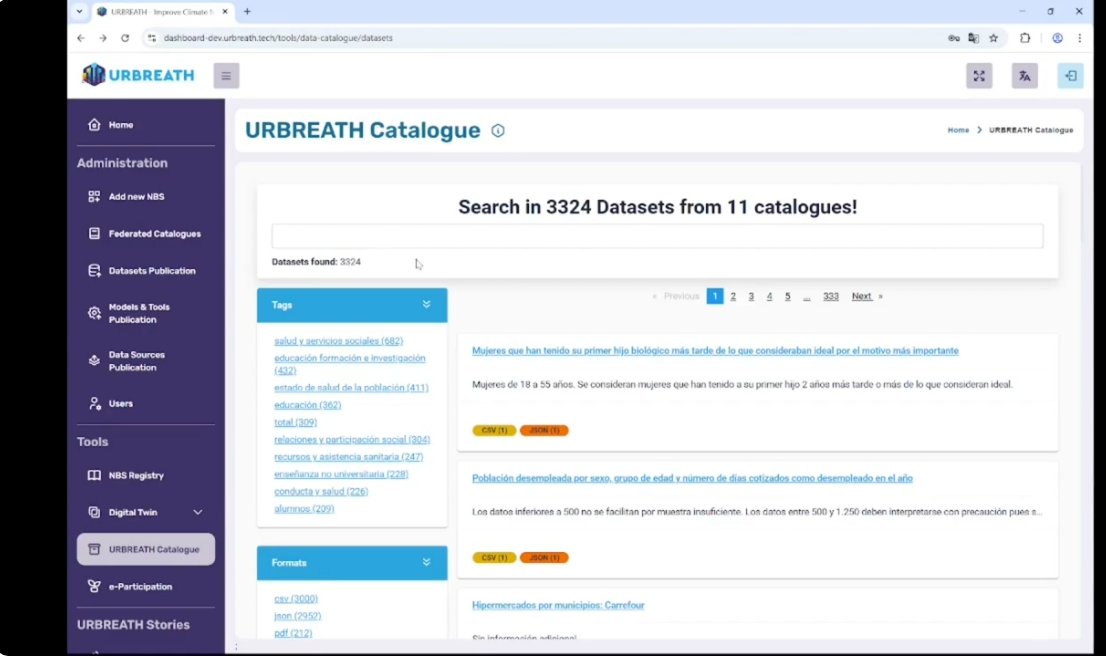Image resolution: width=1106 pixels, height=664 pixels.
Task: Click the Next pagination link
Action: point(862,296)
